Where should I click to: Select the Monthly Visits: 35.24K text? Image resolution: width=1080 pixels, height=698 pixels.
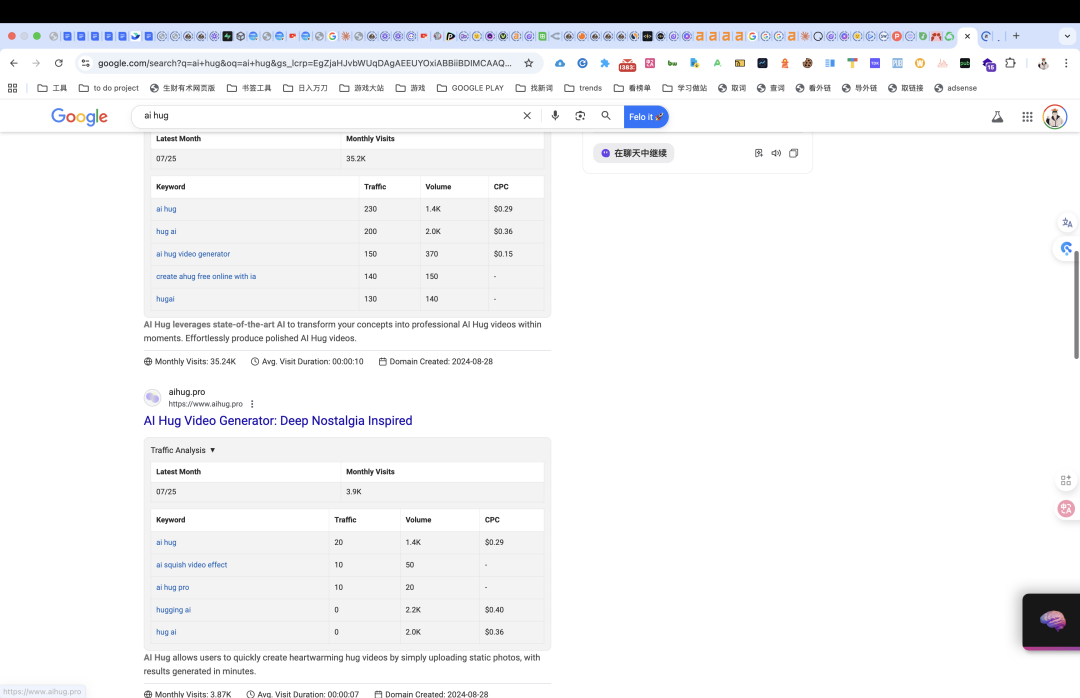[x=195, y=361]
